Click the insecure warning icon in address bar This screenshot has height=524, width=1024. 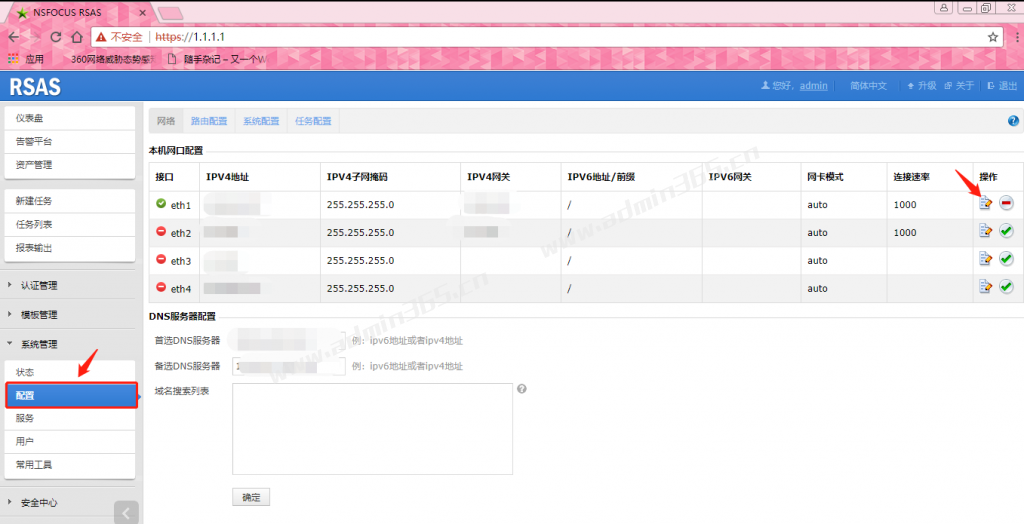pyautogui.click(x=101, y=37)
